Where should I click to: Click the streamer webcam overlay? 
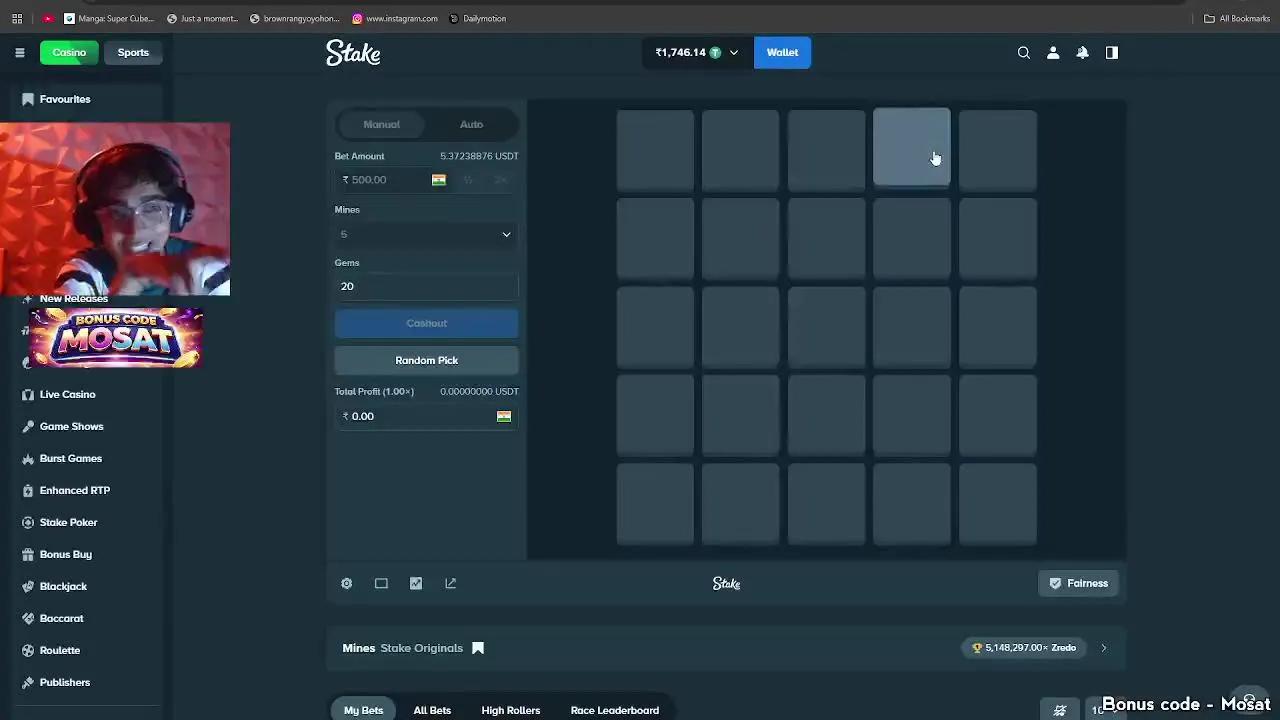[x=115, y=209]
